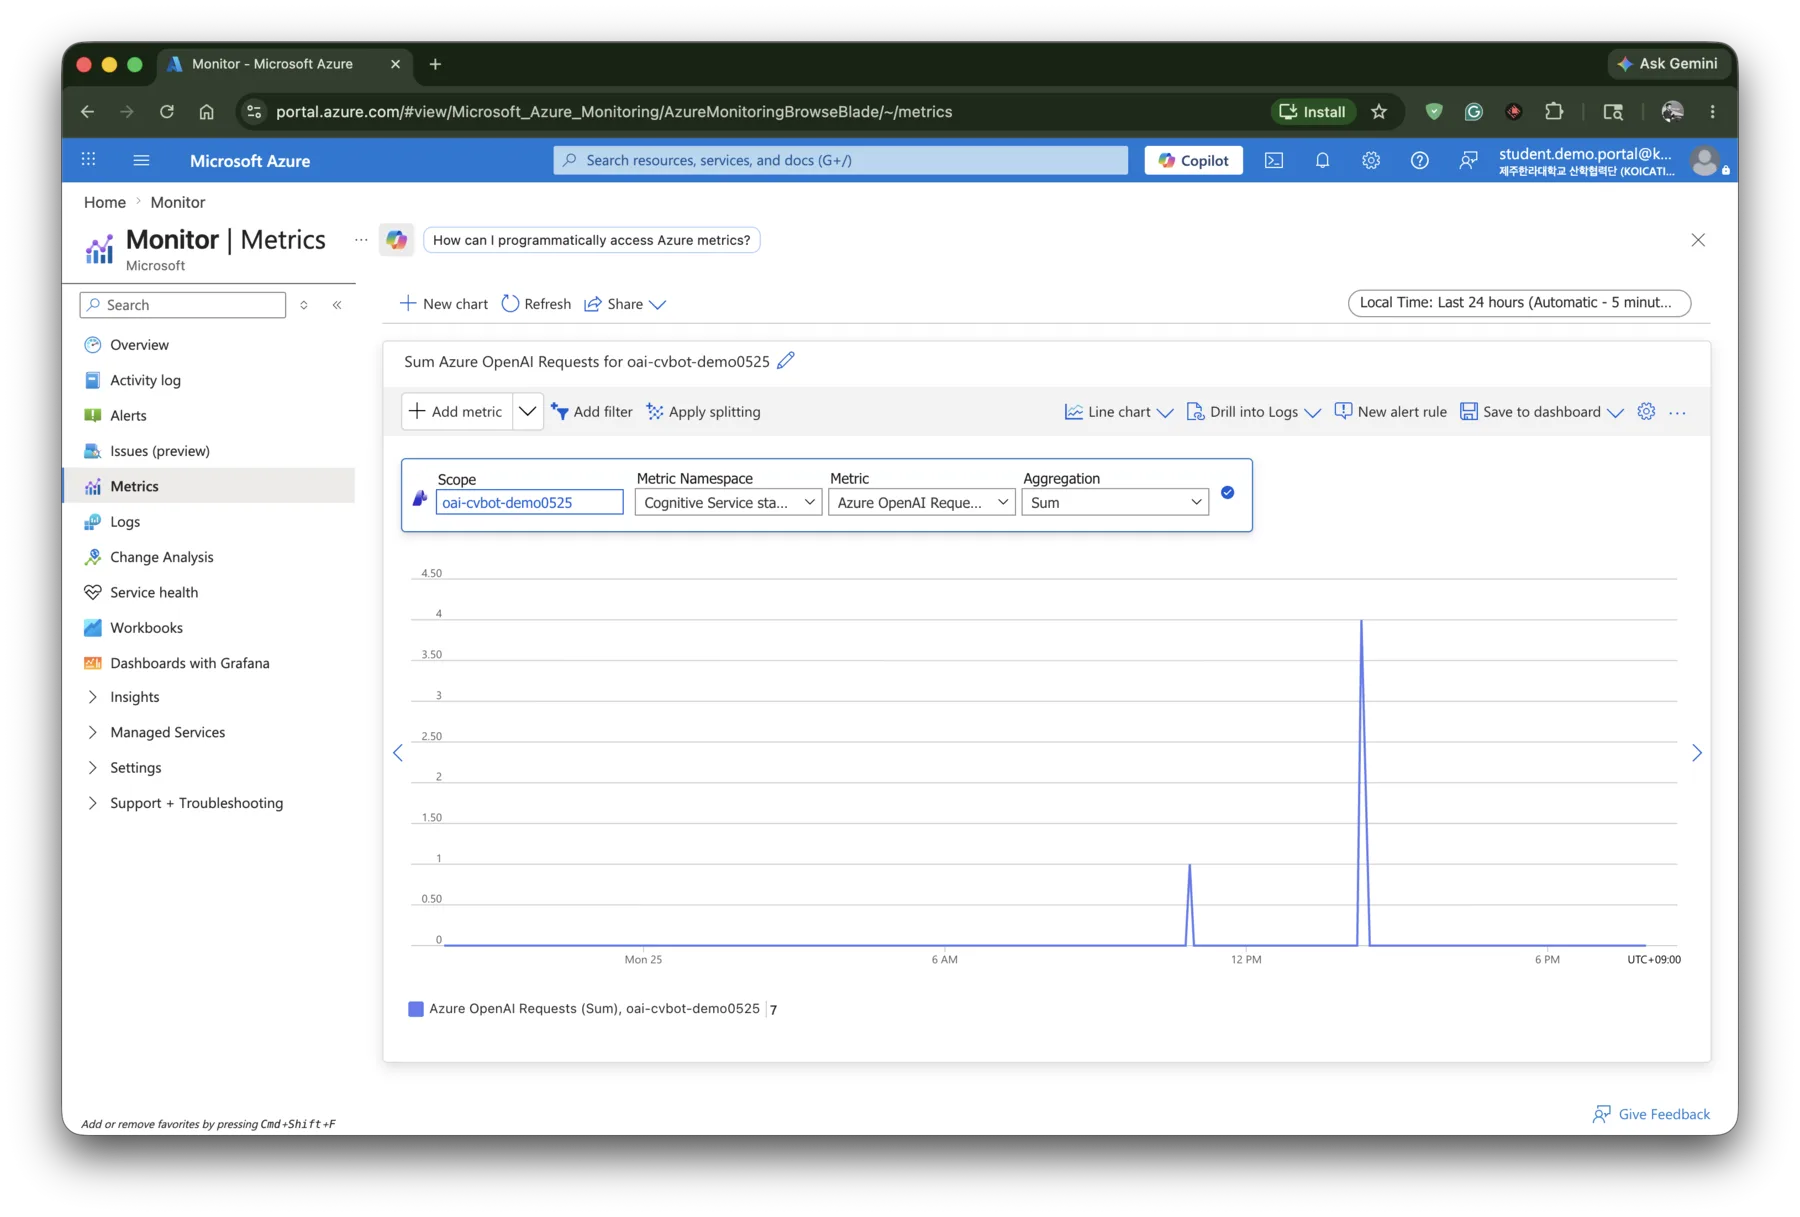Click the Copilot button in the header

click(x=1193, y=160)
